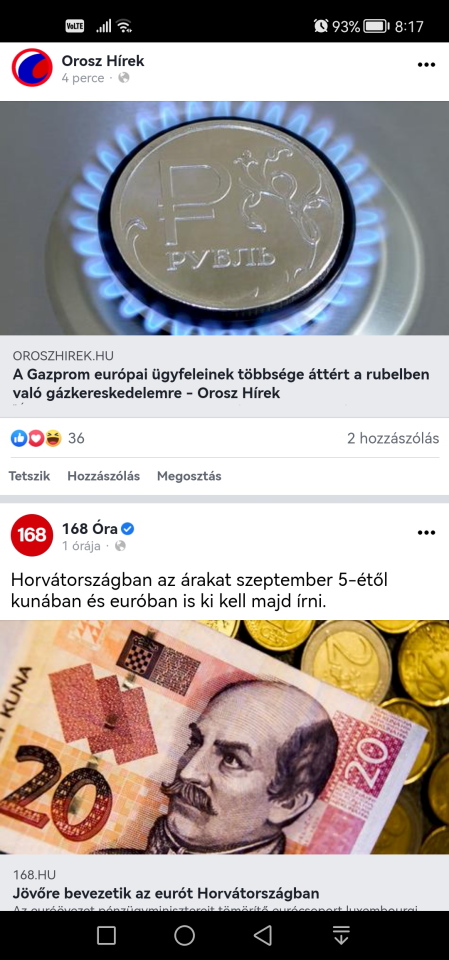449x960 pixels.
Task: Open three-dot menu on Orosz Hírek post
Action: tap(426, 65)
